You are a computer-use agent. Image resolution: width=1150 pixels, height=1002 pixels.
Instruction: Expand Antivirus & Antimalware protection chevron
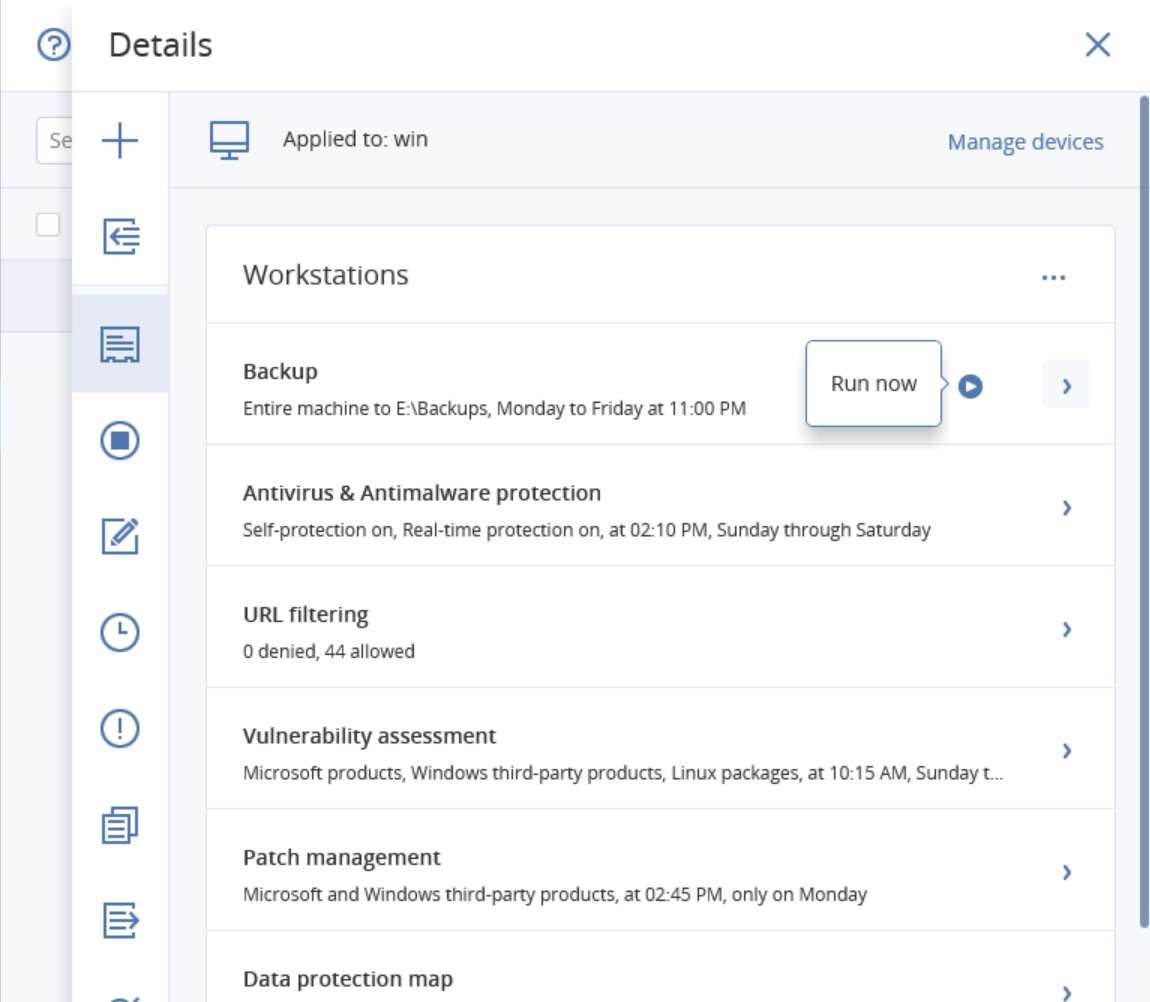[1066, 508]
